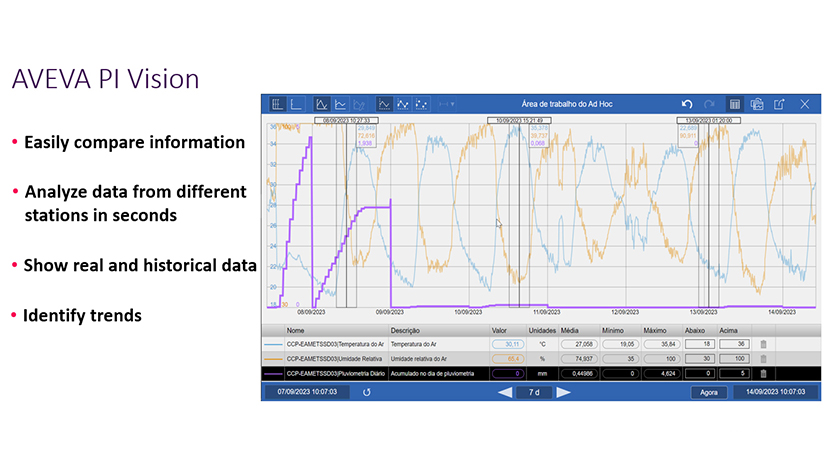Click the share/convert to display icon

click(x=779, y=104)
